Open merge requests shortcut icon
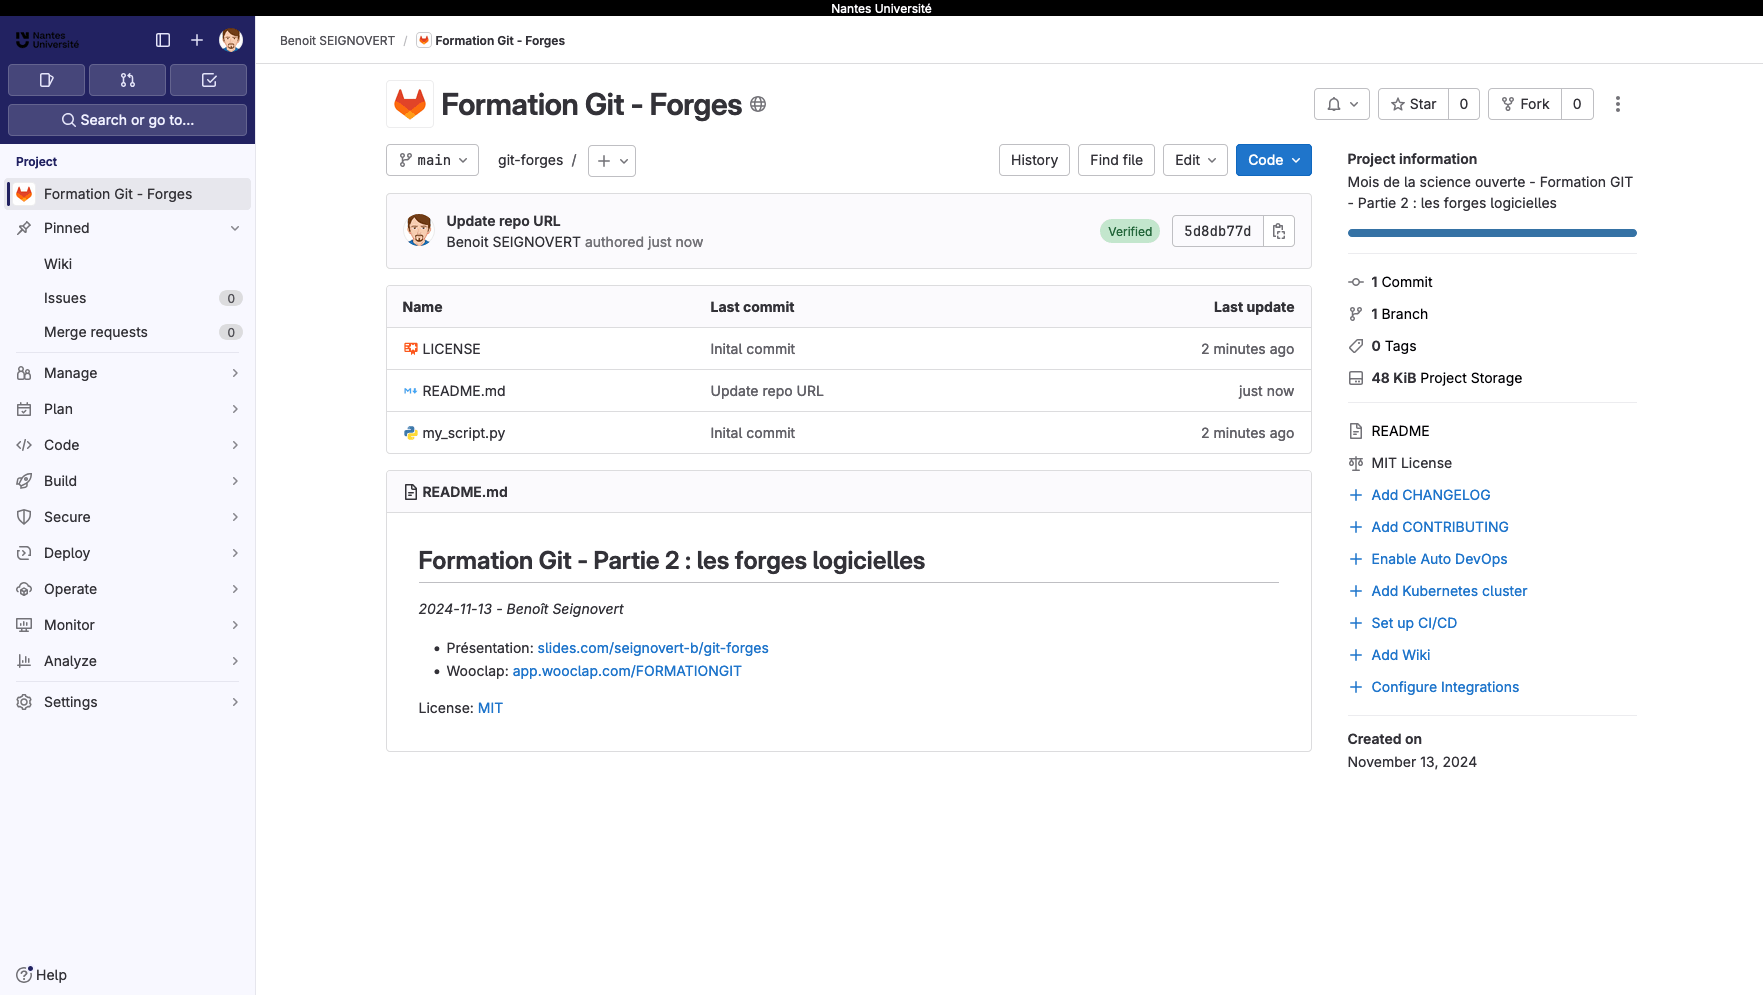 pyautogui.click(x=127, y=80)
